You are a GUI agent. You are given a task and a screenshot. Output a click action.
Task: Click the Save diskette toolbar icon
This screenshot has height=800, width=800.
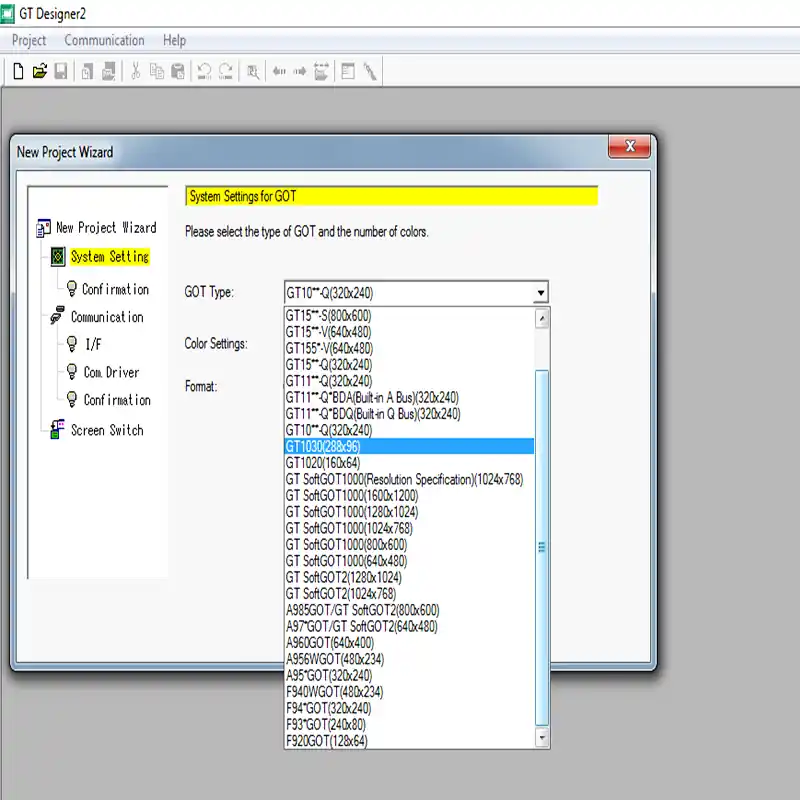(61, 71)
